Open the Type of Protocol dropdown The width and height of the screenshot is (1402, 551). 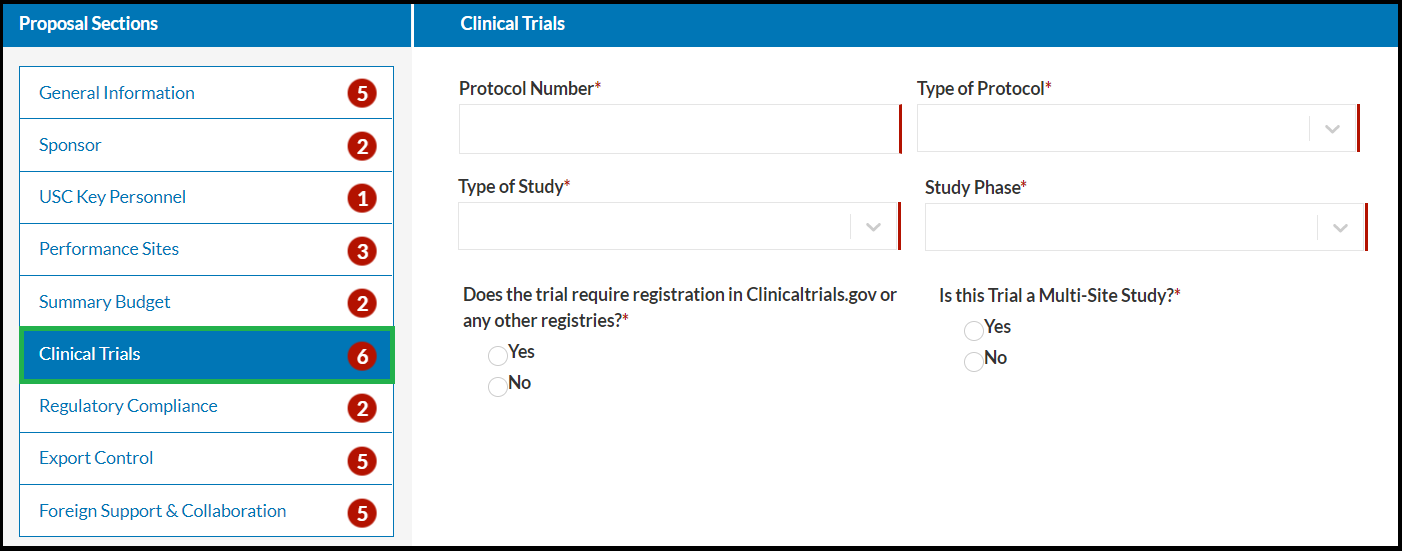[x=1136, y=129]
